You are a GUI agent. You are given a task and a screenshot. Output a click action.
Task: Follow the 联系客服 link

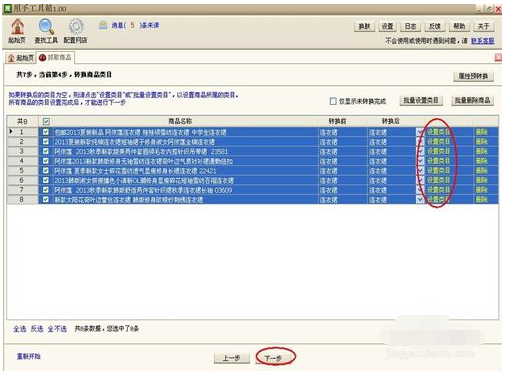point(482,41)
